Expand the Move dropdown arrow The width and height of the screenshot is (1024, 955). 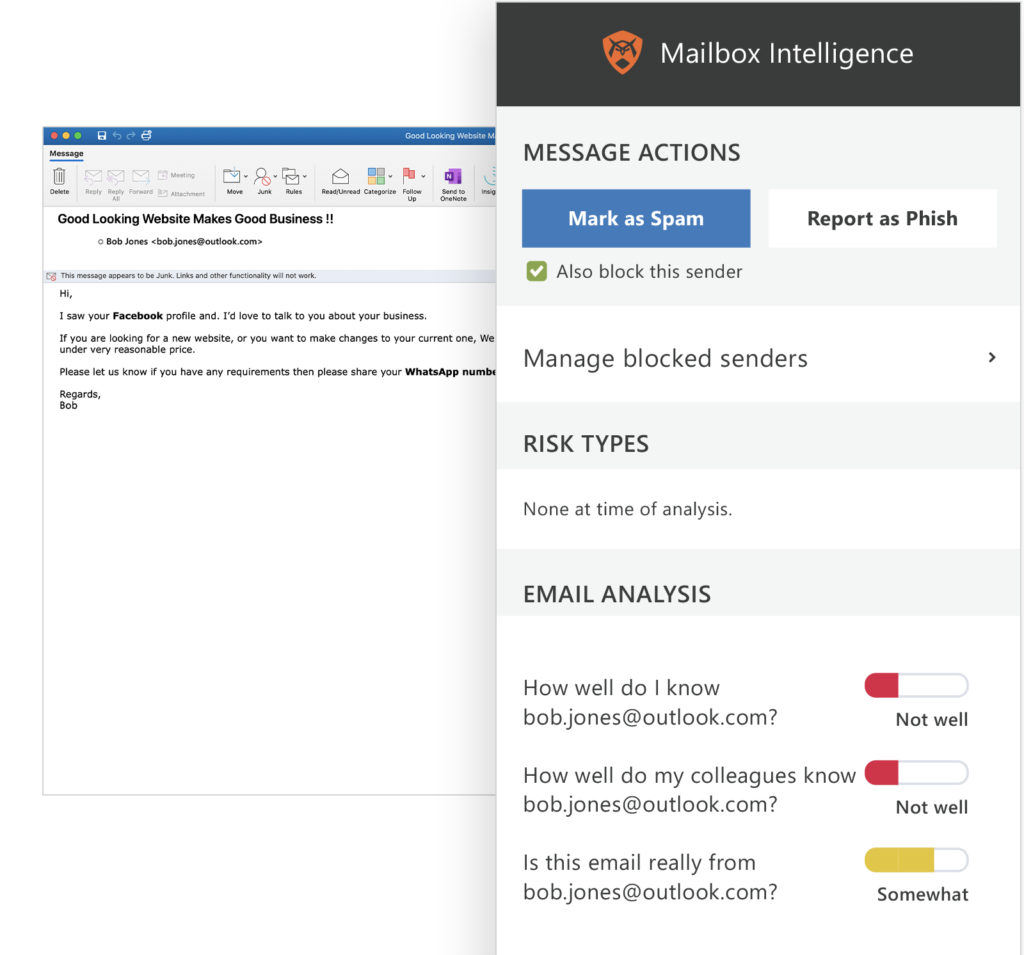click(x=246, y=176)
